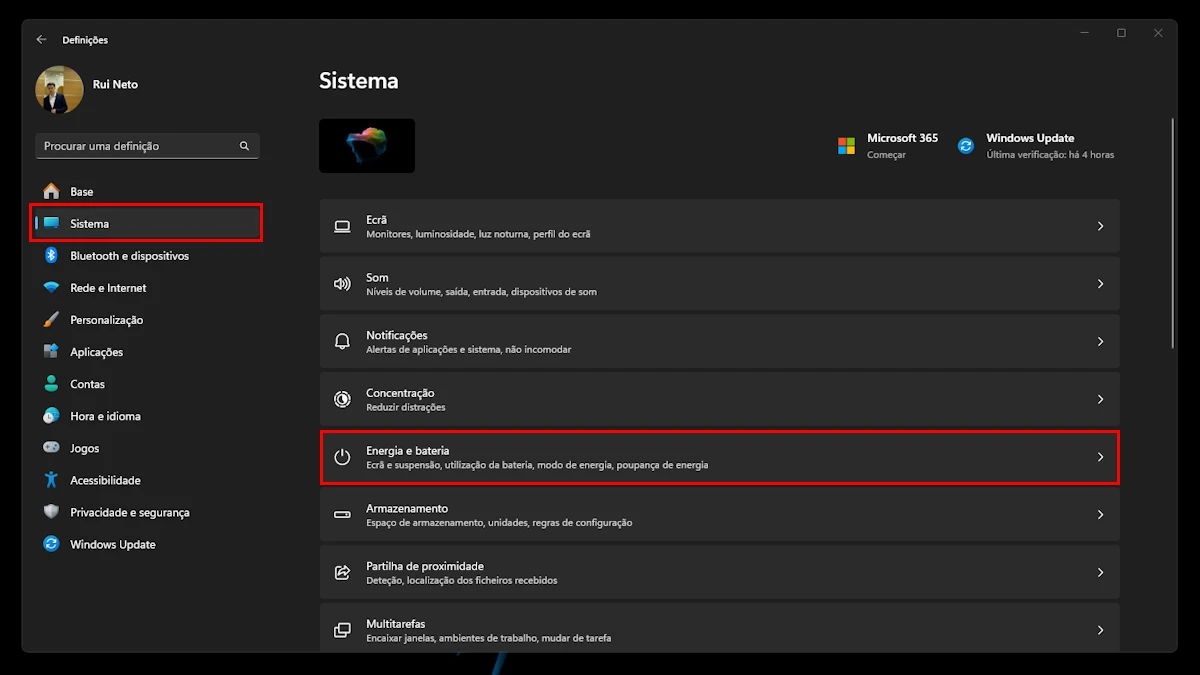Open Contas in the navigation list
The height and width of the screenshot is (675, 1200).
click(87, 384)
